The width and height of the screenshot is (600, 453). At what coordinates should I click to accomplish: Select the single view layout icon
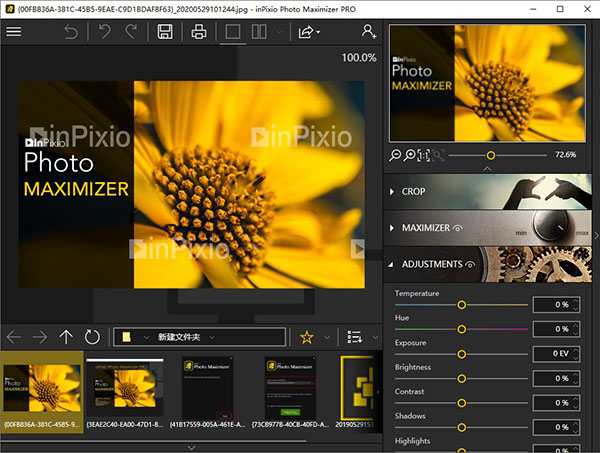tap(232, 32)
